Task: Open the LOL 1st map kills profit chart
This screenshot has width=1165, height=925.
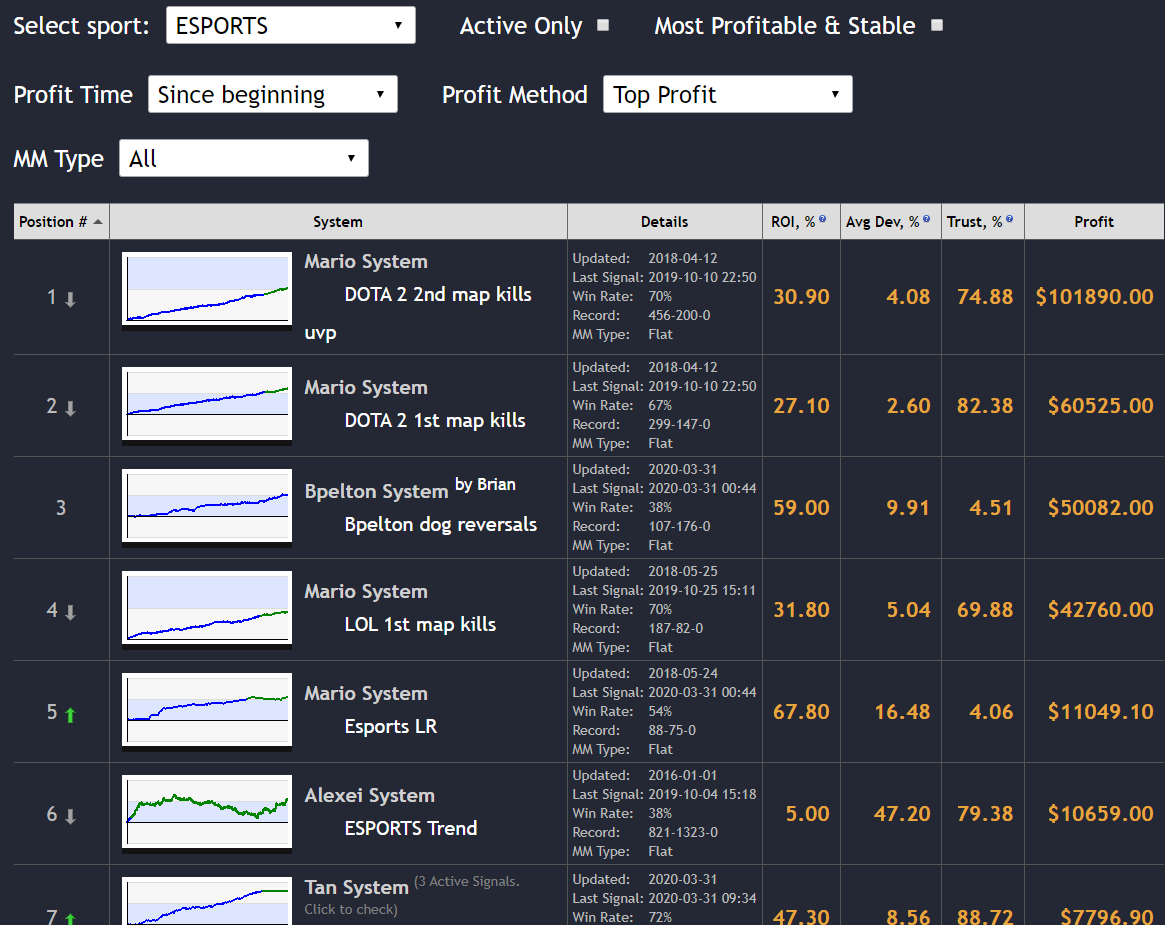Action: pyautogui.click(x=207, y=608)
